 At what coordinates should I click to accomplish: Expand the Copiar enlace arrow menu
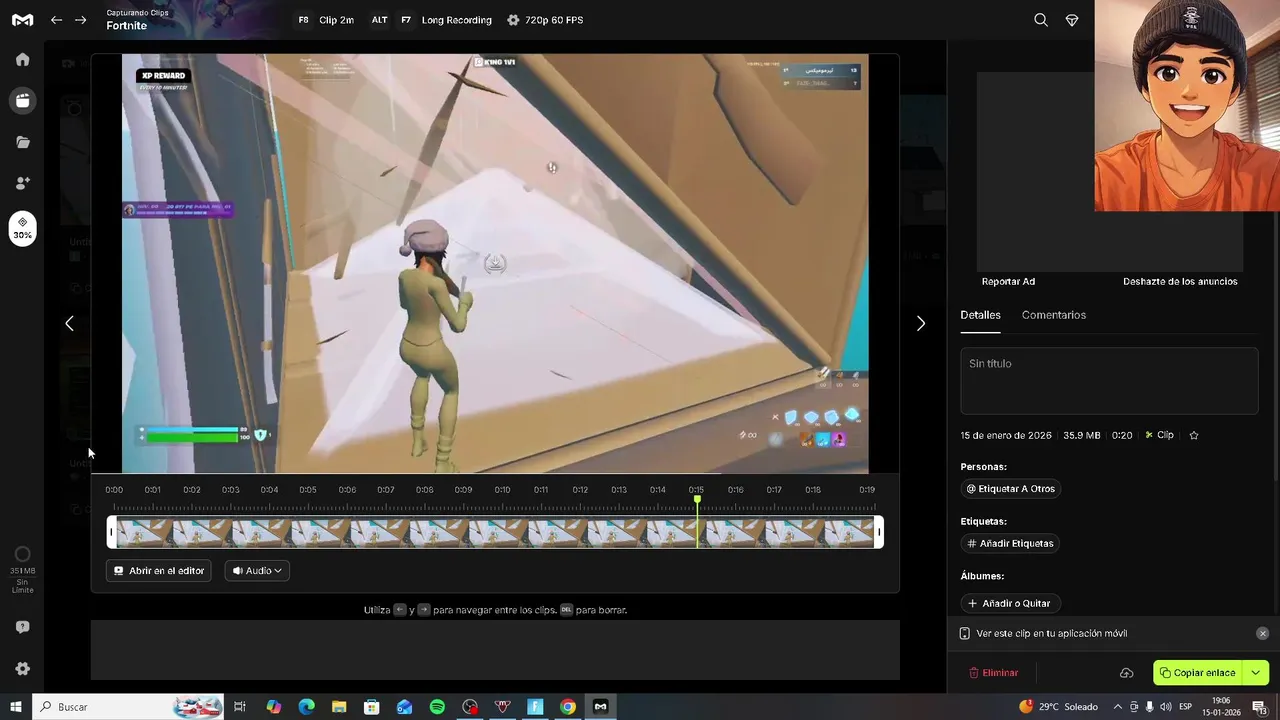point(1256,673)
